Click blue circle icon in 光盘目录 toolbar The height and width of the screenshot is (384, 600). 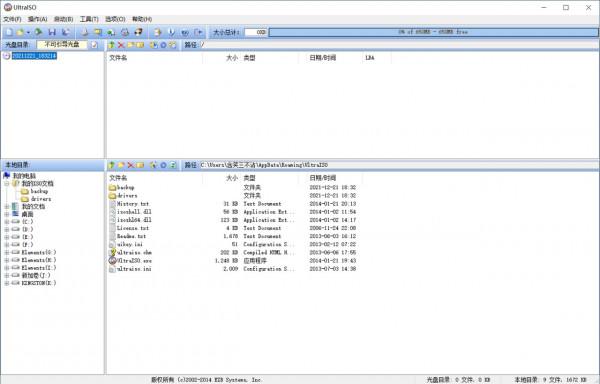(x=163, y=45)
